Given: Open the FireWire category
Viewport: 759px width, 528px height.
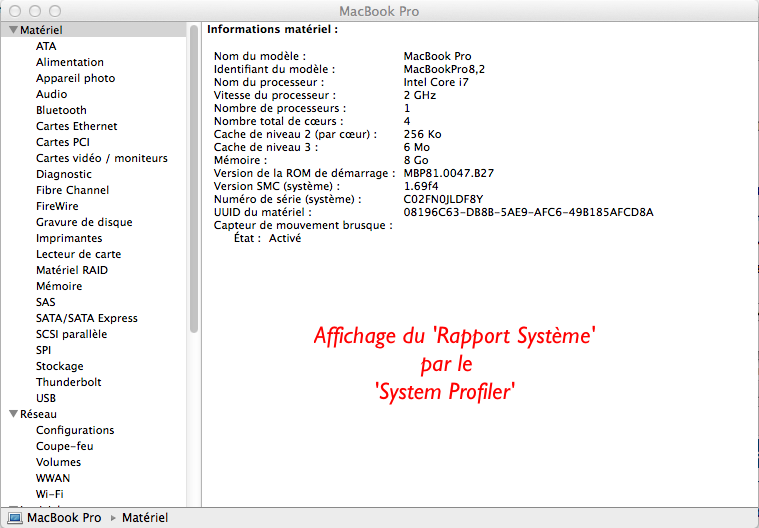Looking at the screenshot, I should pos(57,206).
